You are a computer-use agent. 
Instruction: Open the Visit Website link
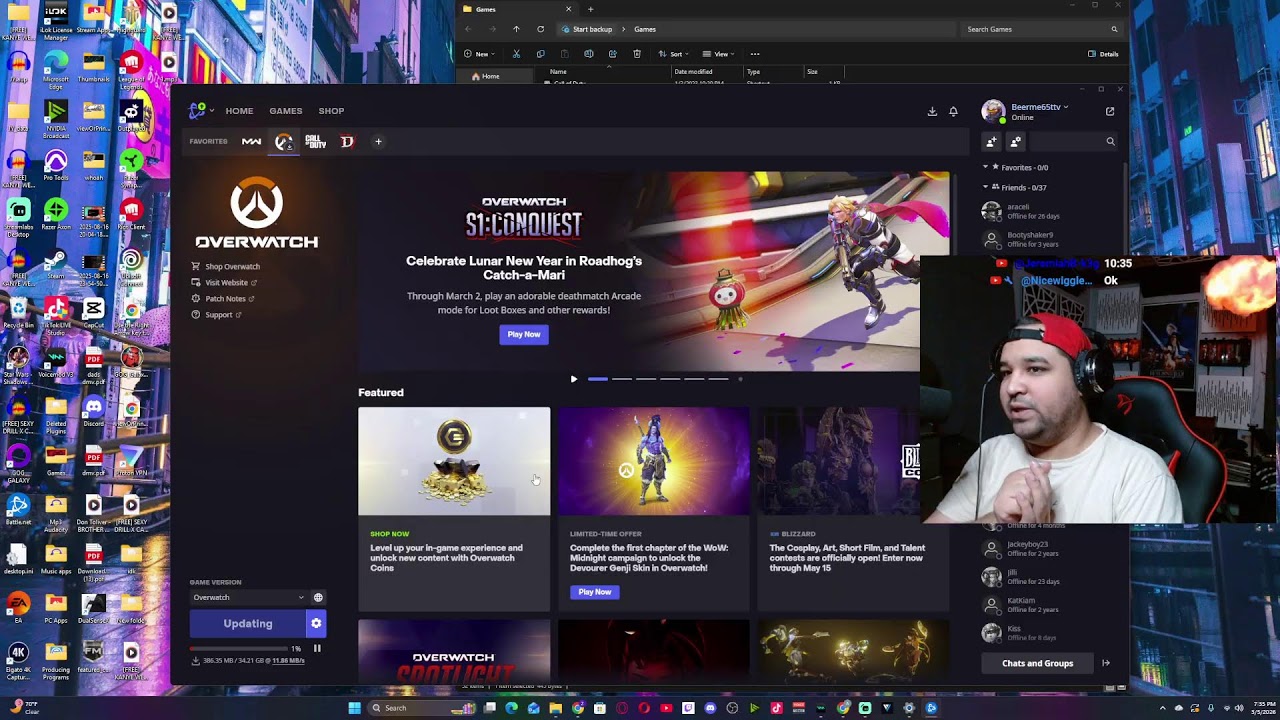tap(223, 283)
